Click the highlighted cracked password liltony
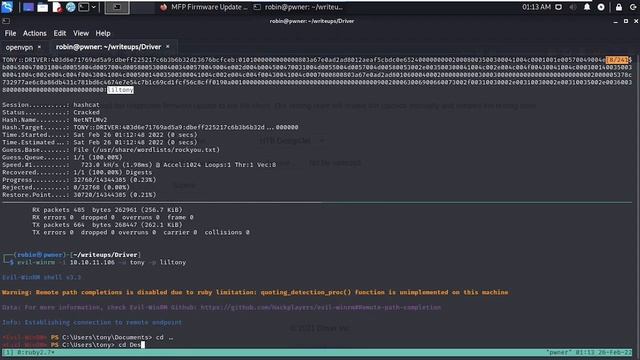The width and height of the screenshot is (640, 360). [120, 90]
